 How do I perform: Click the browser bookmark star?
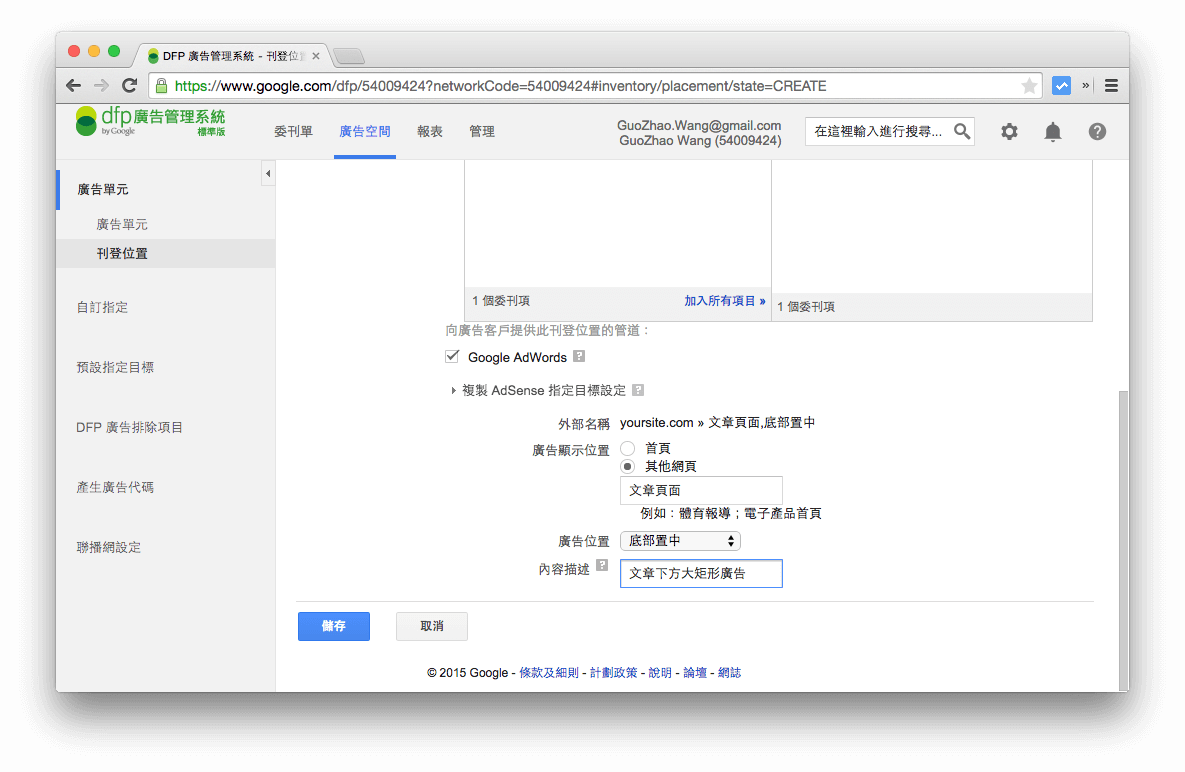tap(1030, 85)
